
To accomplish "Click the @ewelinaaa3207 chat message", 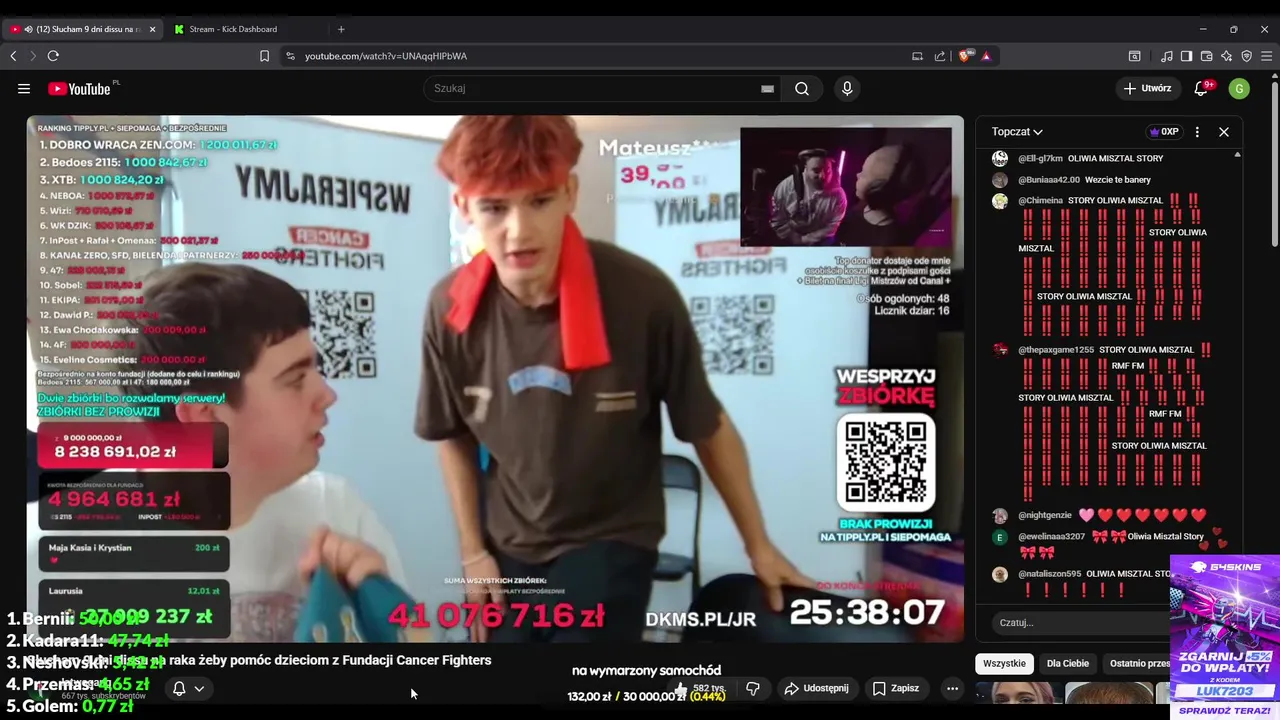I will click(x=1110, y=543).
